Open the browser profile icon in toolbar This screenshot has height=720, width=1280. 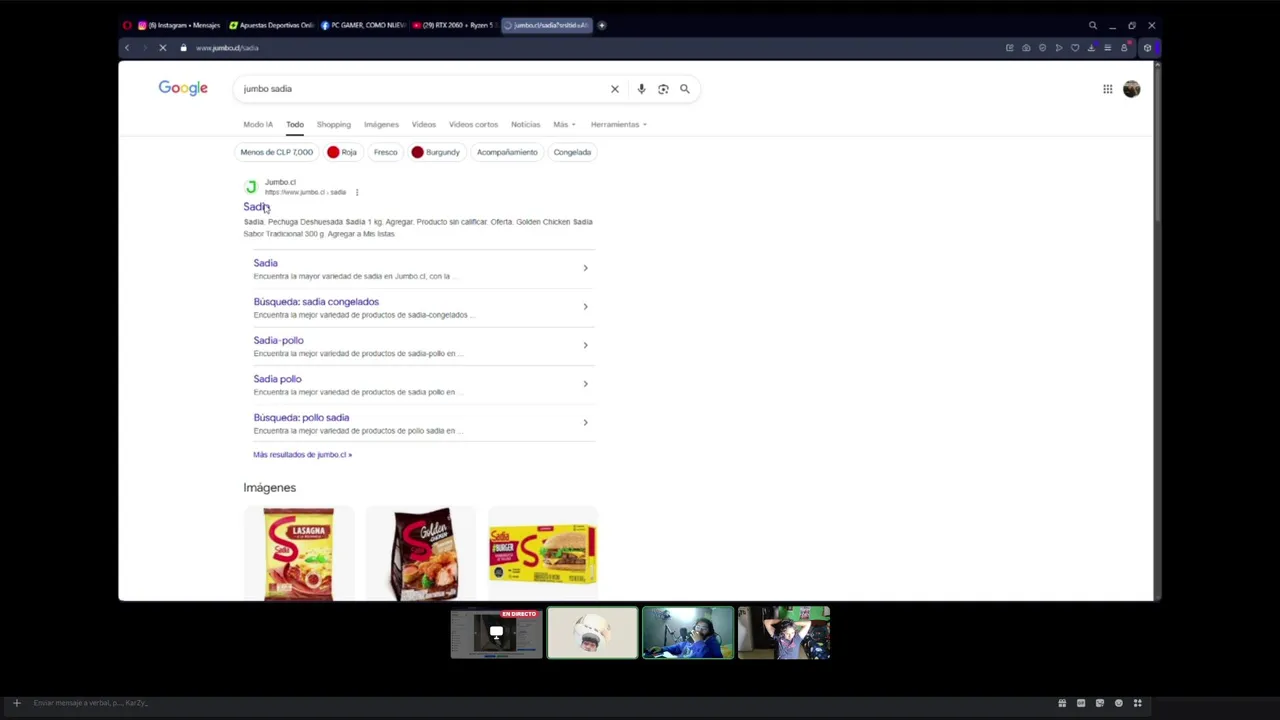(1124, 48)
